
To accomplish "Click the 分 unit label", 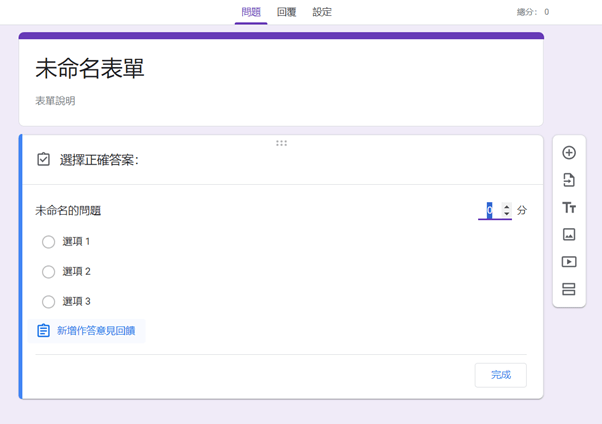I will [522, 210].
